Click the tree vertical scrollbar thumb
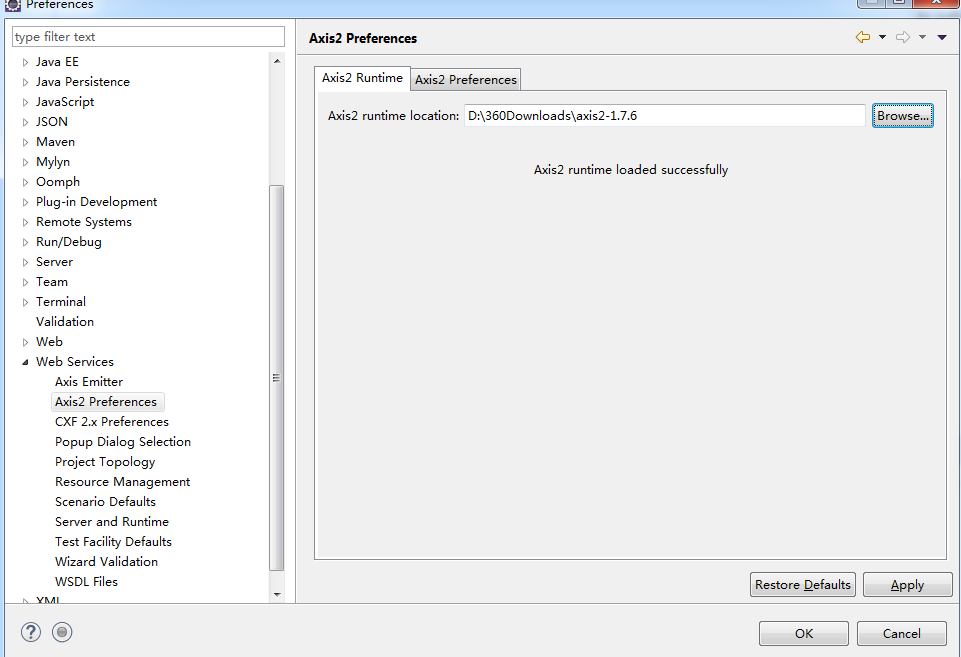Image resolution: width=961 pixels, height=657 pixels. (277, 378)
